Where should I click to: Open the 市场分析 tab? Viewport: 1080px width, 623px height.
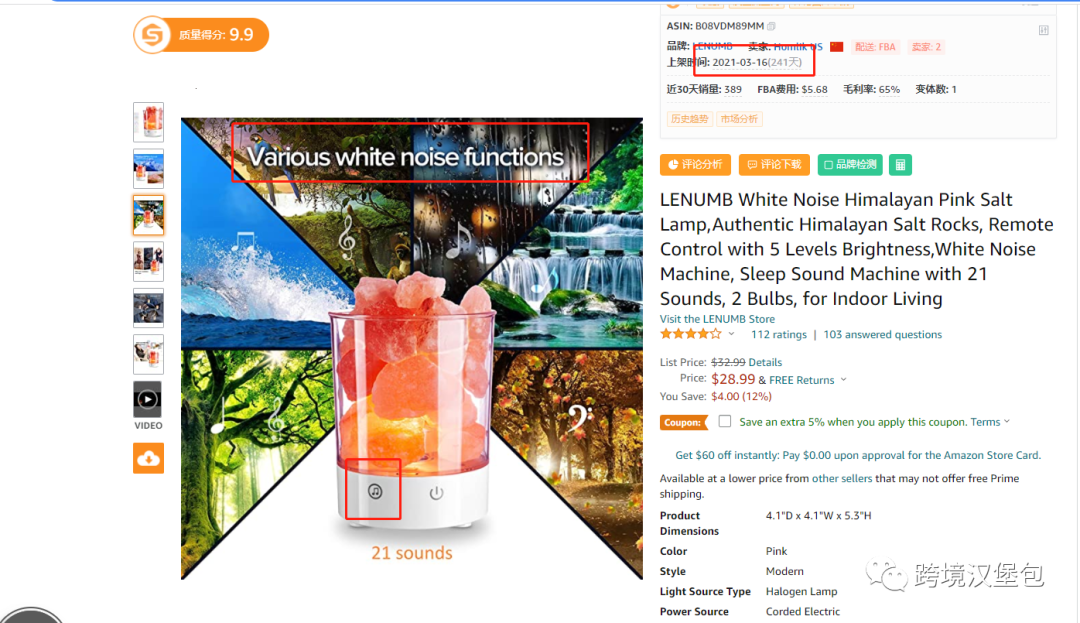[x=739, y=119]
